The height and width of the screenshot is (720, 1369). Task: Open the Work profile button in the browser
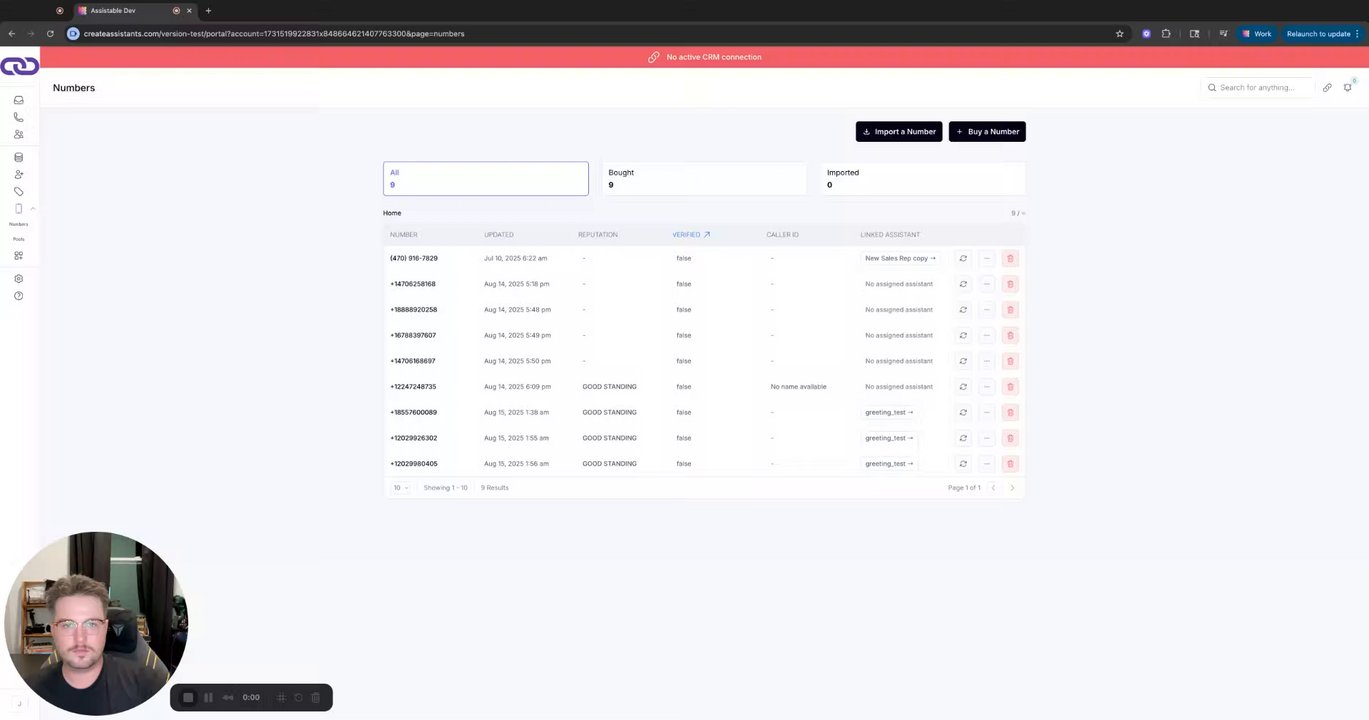coord(1257,33)
